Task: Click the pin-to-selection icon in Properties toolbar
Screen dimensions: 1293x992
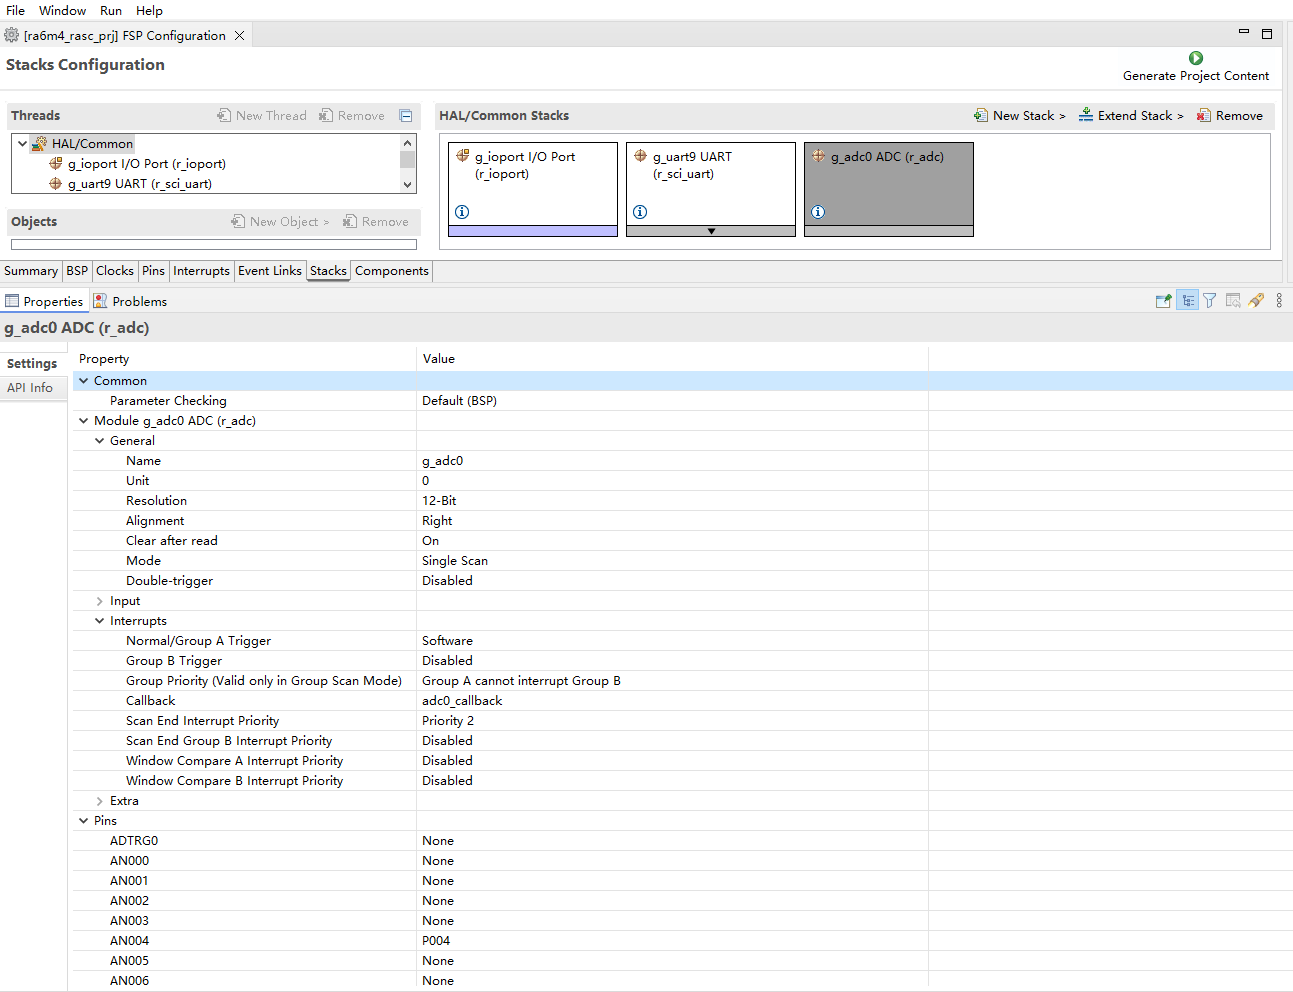Action: (x=1163, y=300)
